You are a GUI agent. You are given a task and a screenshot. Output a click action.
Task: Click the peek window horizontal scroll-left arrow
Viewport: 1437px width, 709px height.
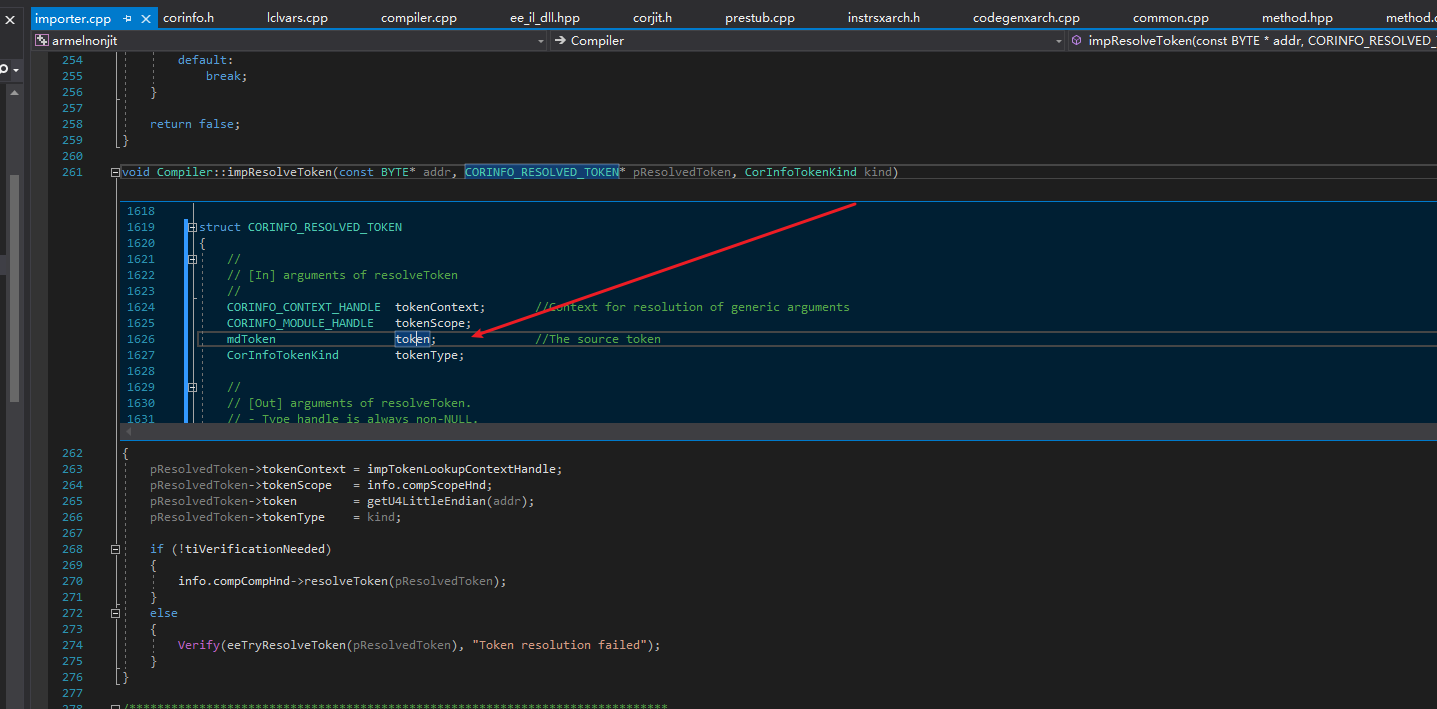point(129,431)
